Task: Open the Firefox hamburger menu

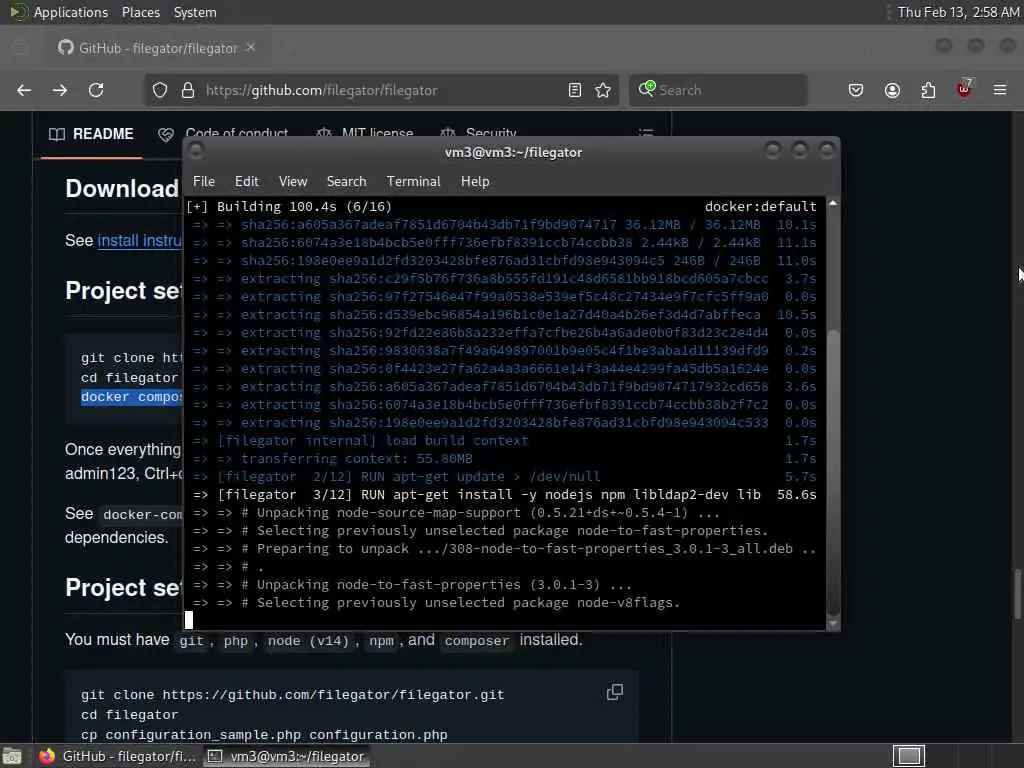Action: [1000, 90]
